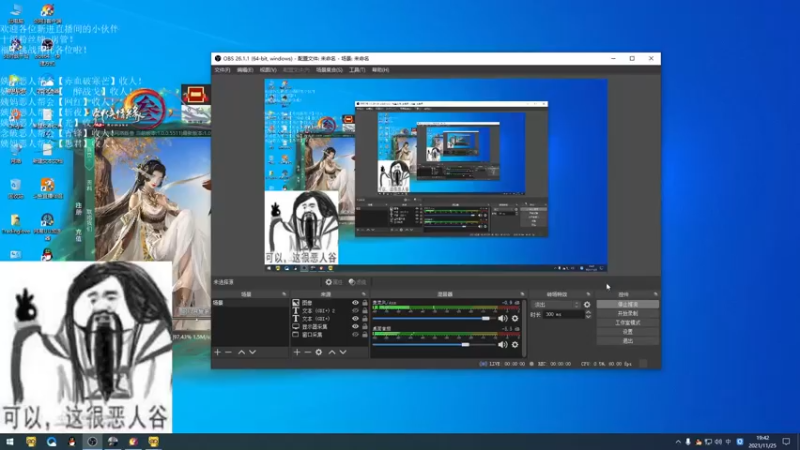Open source Filters button above docks

[358, 282]
